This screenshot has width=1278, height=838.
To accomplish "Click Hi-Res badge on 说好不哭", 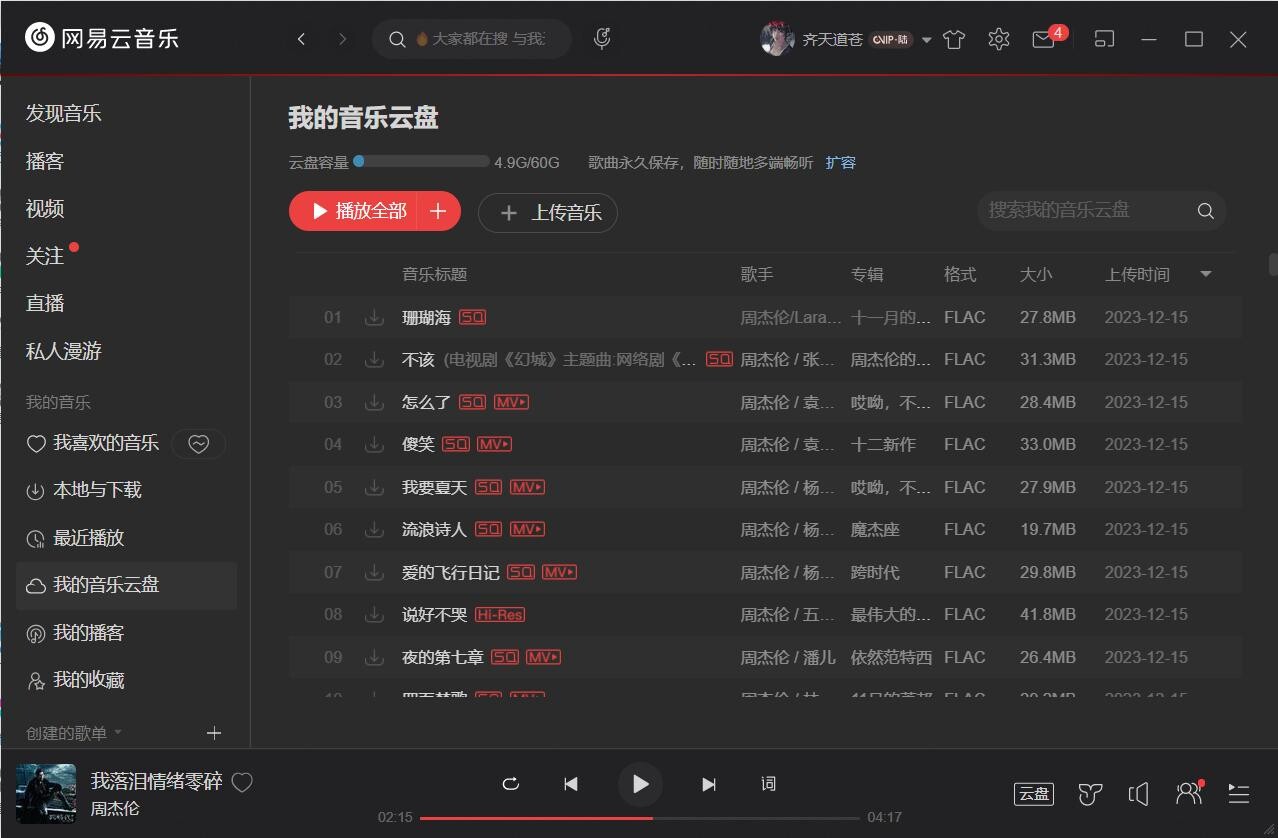I will point(500,614).
